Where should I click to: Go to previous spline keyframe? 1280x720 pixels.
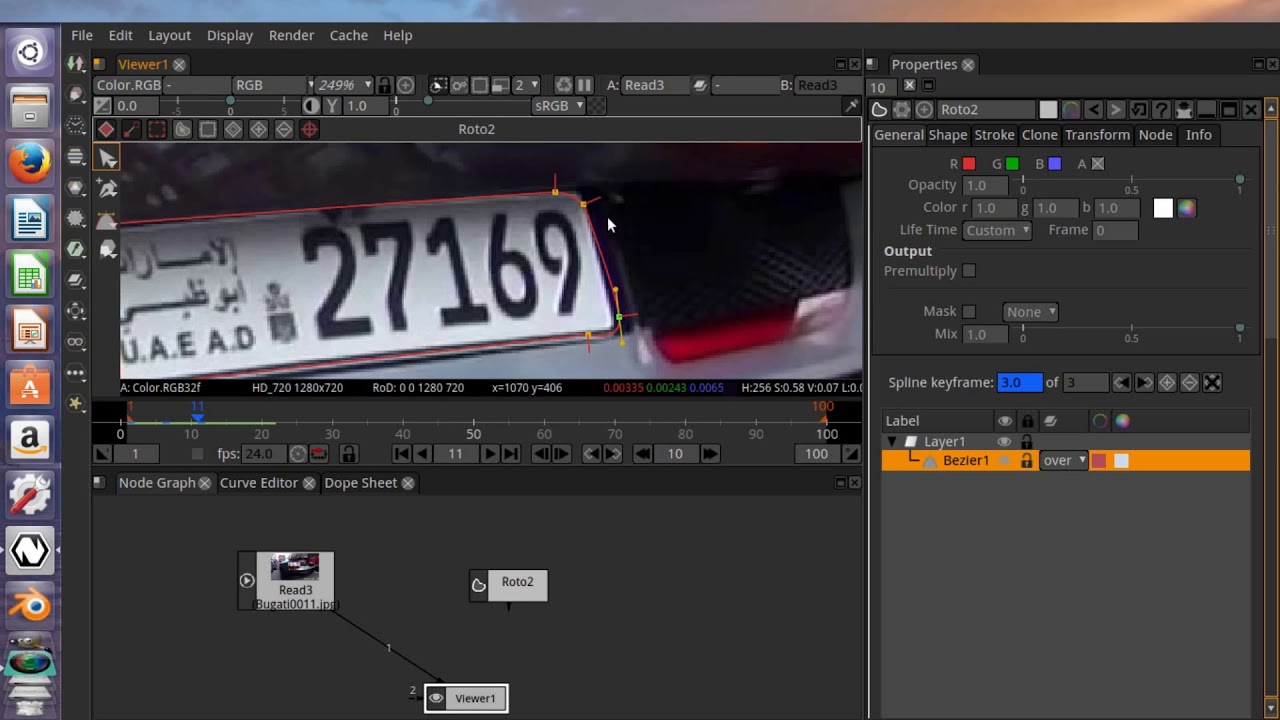pyautogui.click(x=1122, y=382)
